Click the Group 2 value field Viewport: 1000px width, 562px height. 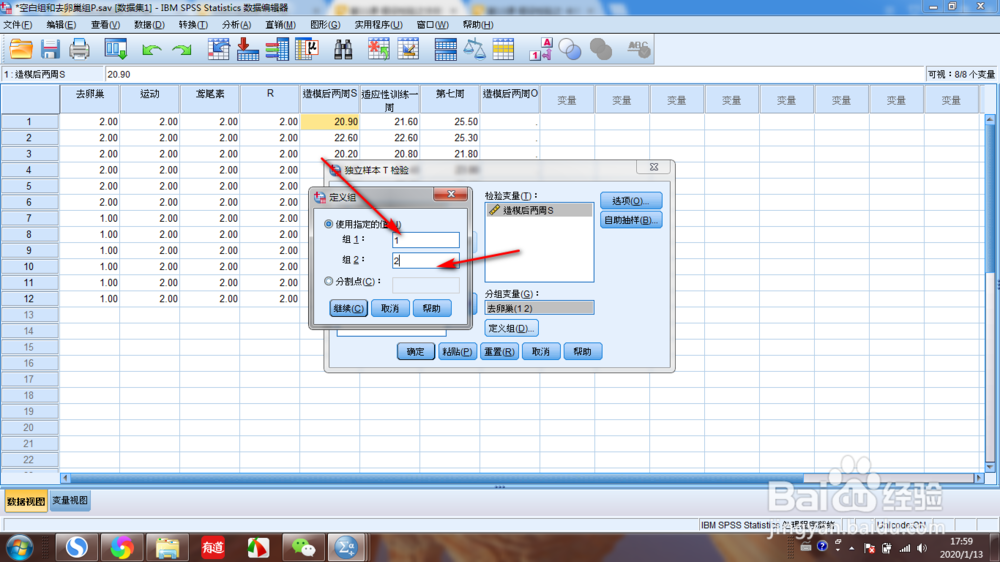(x=425, y=260)
